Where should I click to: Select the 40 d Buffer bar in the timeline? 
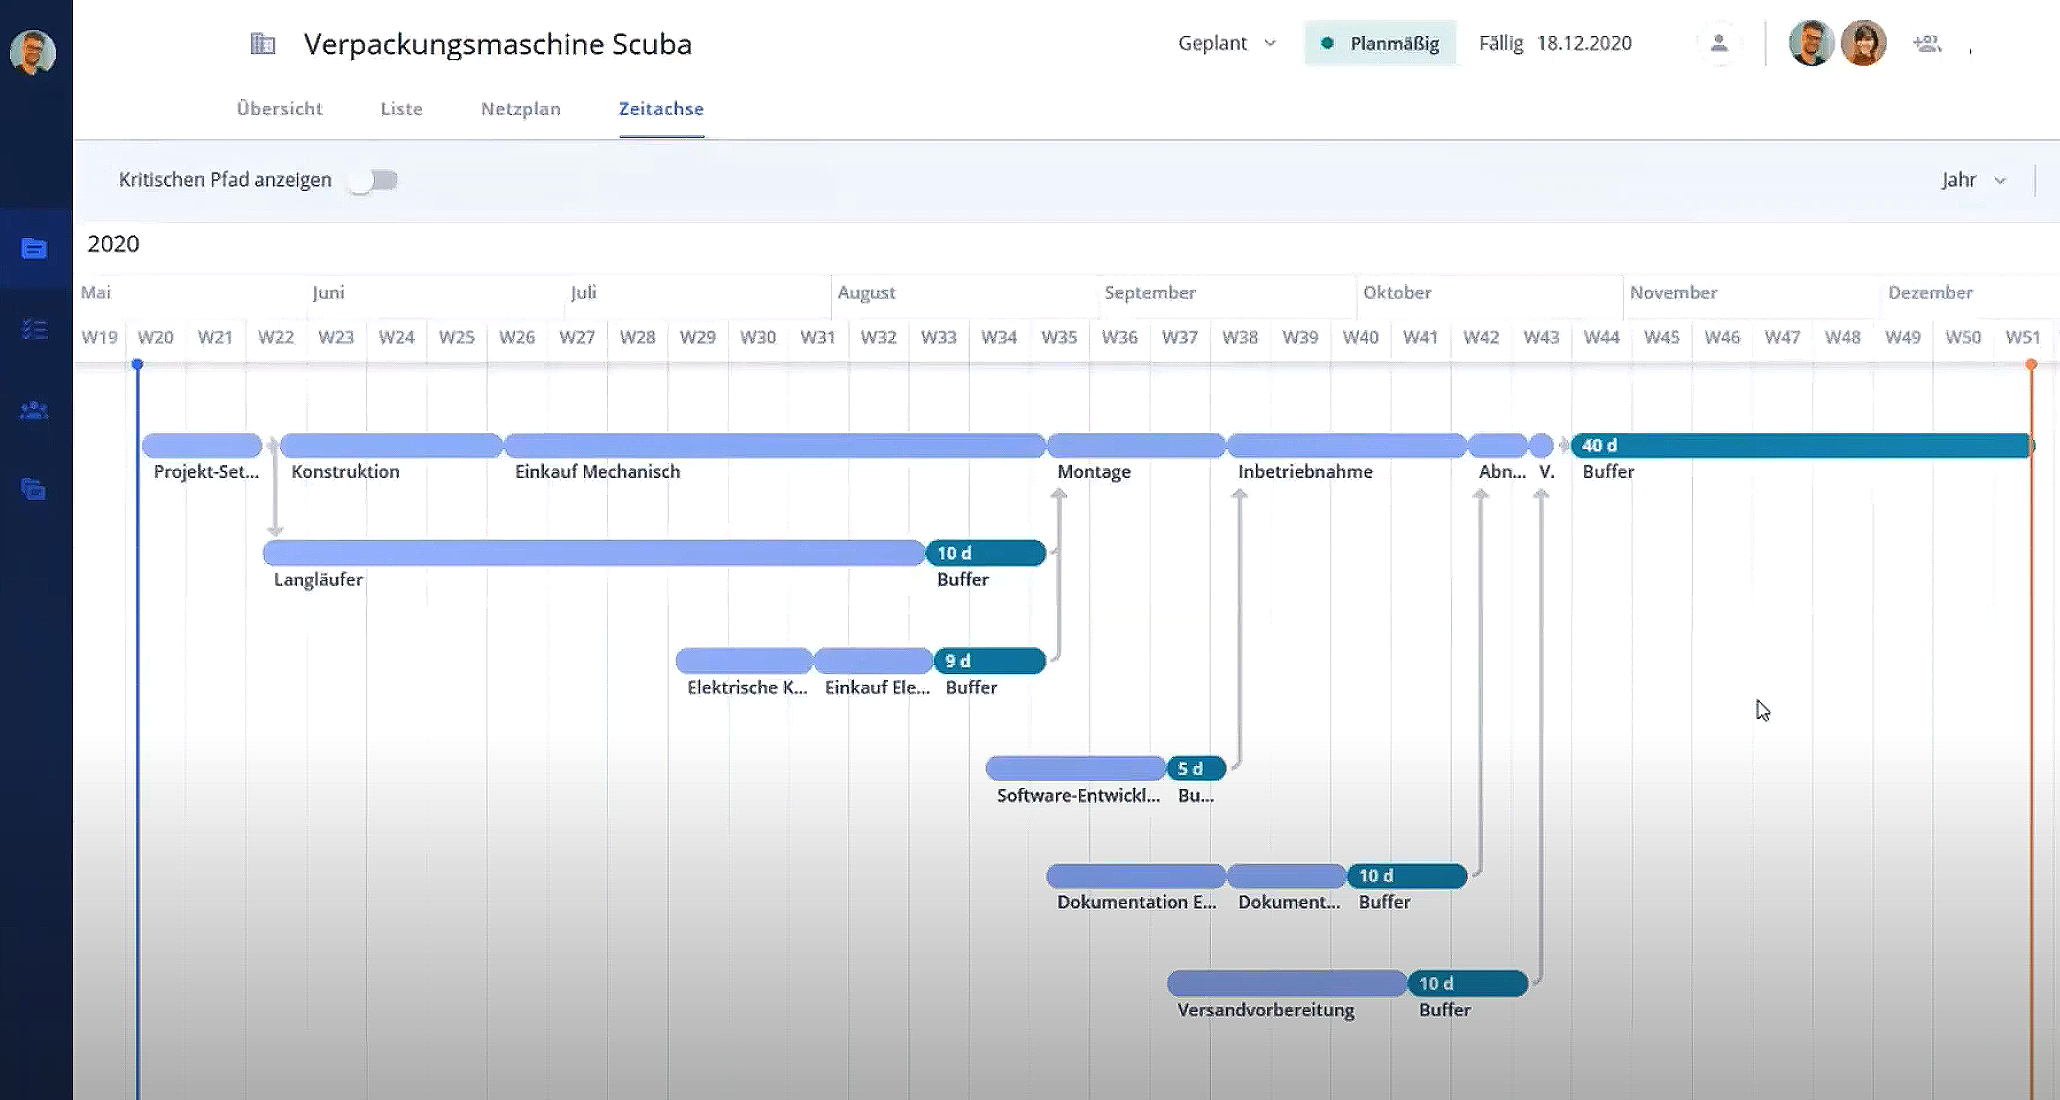click(1800, 446)
